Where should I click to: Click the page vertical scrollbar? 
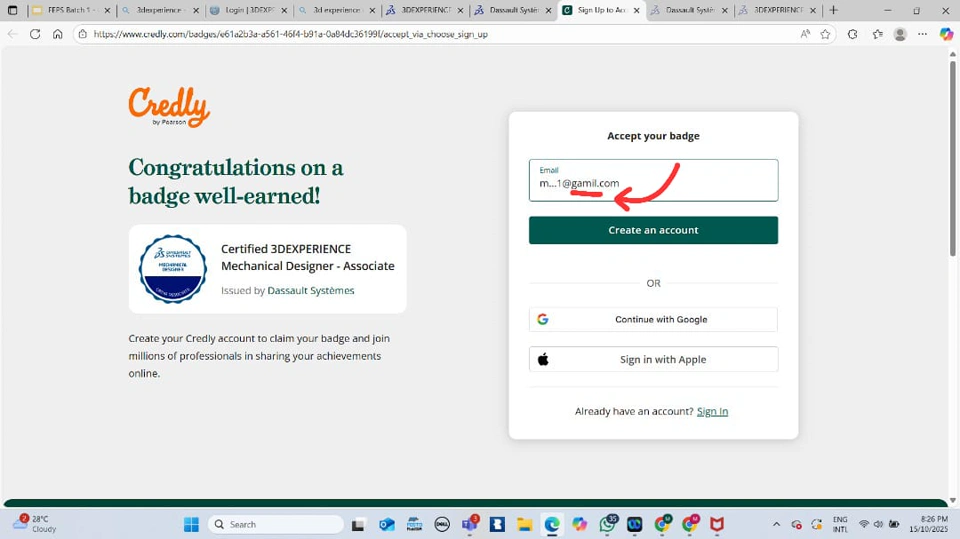952,159
